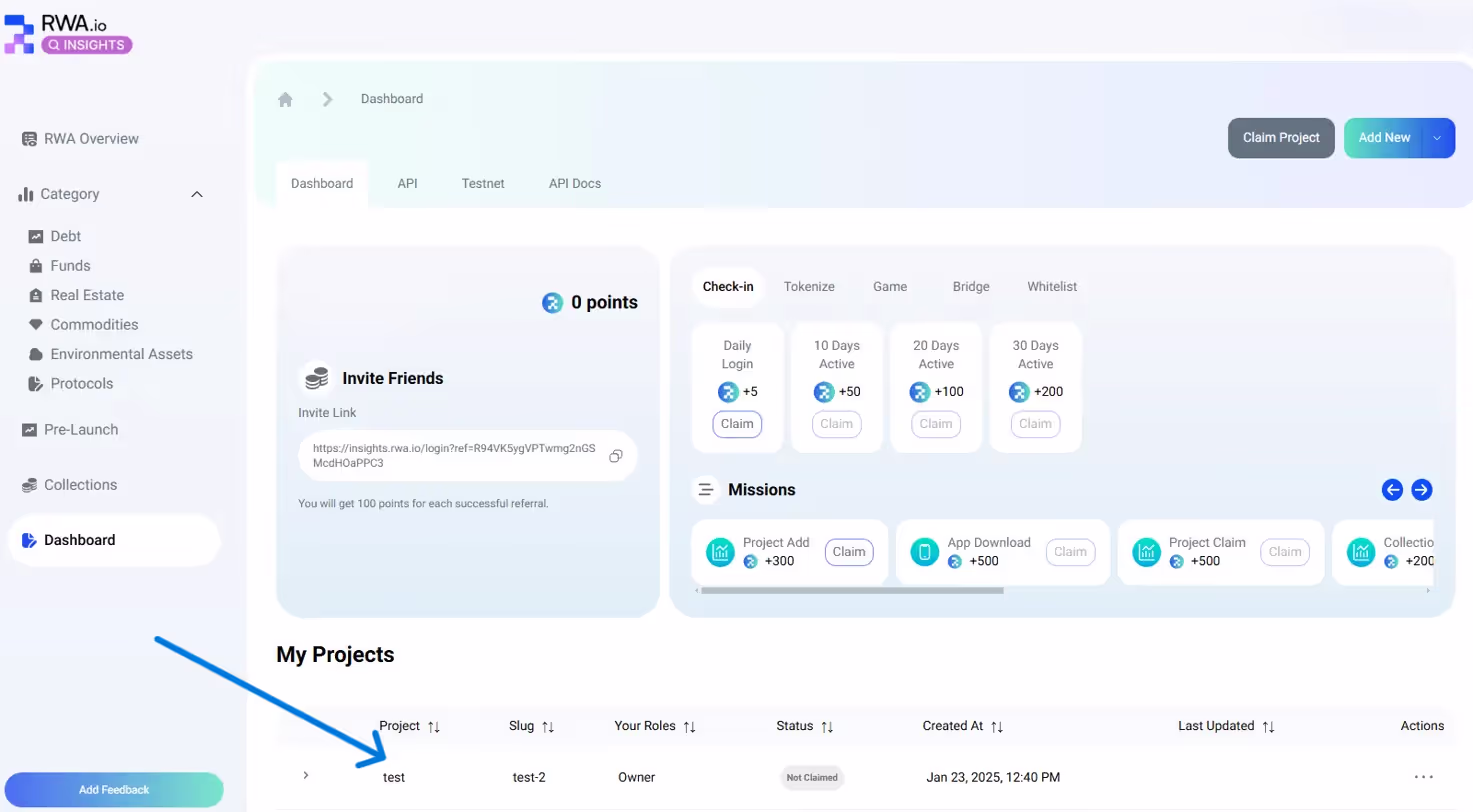Click the invite link text field
Viewport: 1473px width, 812px height.
pos(467,456)
